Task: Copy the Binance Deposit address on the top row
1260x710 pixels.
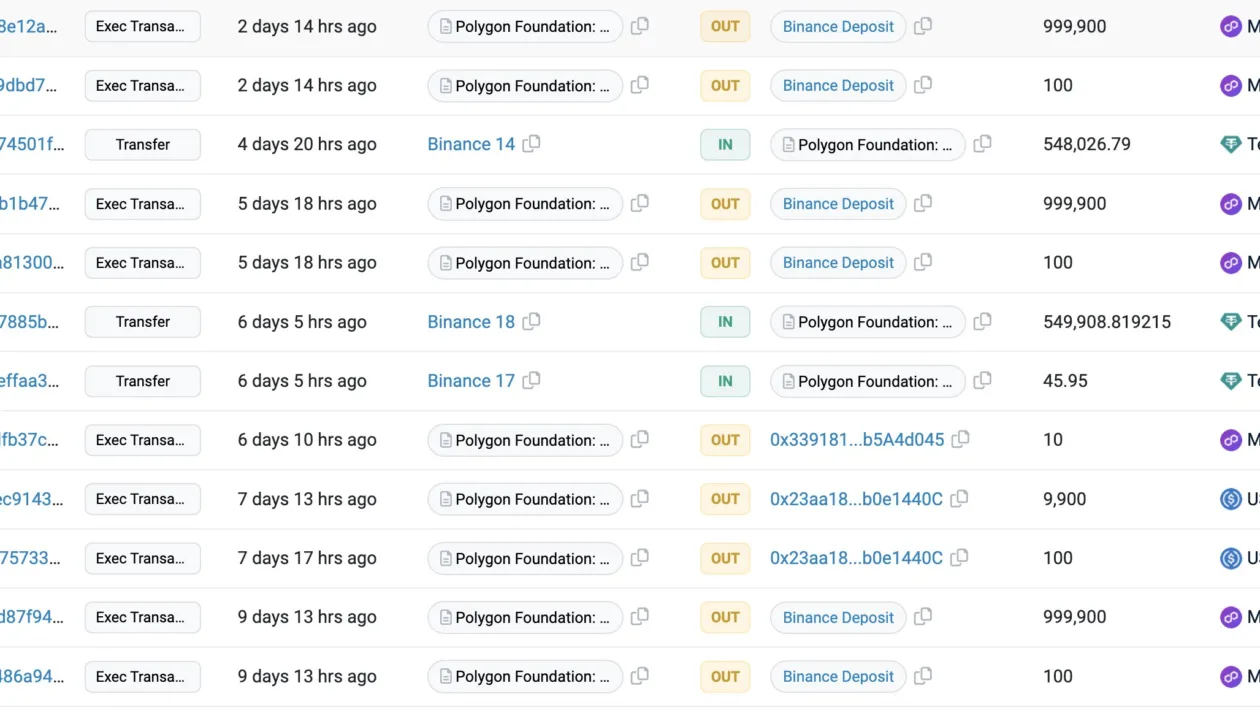Action: coord(922,26)
